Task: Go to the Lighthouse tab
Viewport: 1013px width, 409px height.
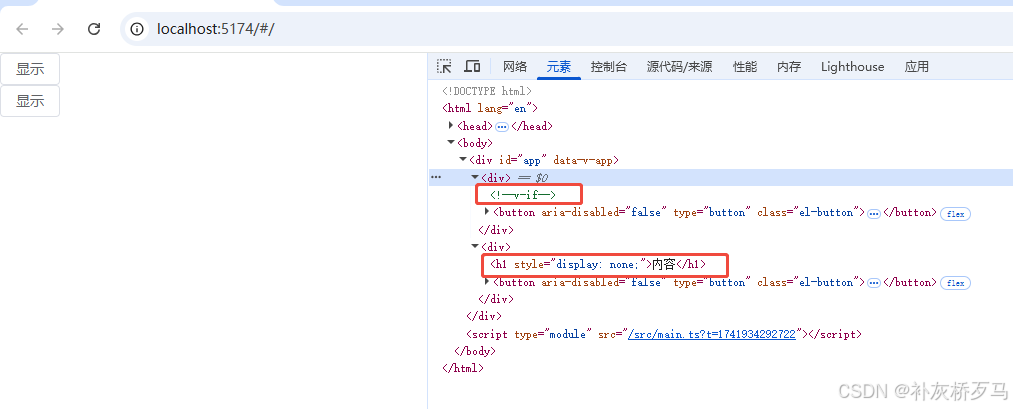Action: click(852, 67)
